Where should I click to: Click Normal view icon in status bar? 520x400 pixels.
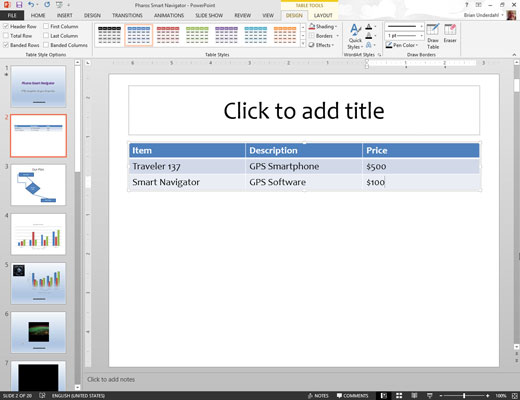pos(384,396)
